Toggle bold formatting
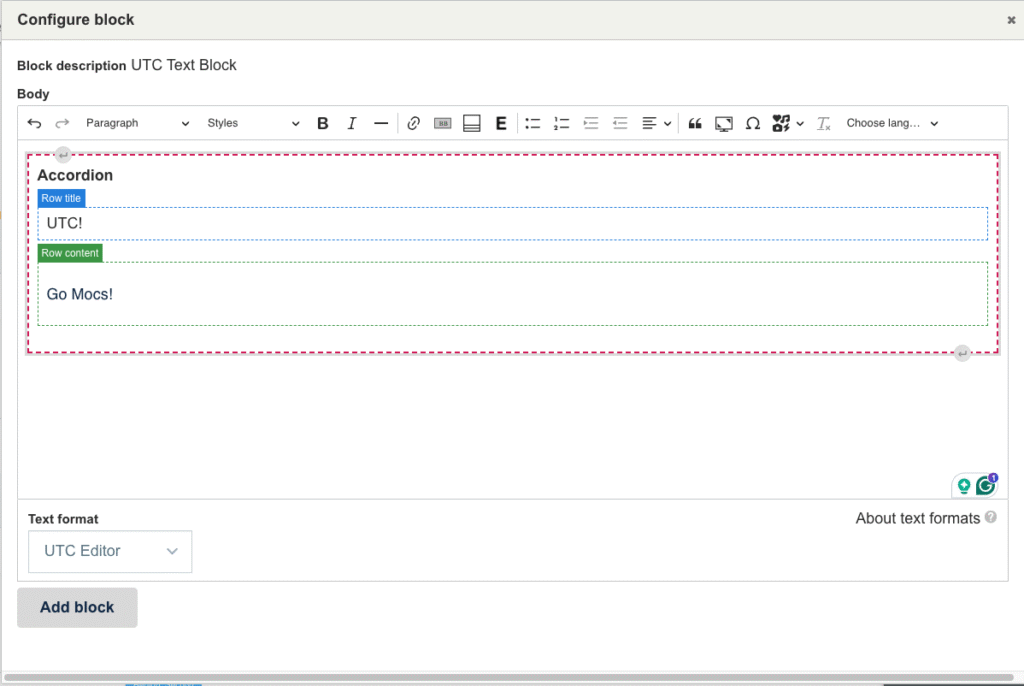 pos(323,123)
